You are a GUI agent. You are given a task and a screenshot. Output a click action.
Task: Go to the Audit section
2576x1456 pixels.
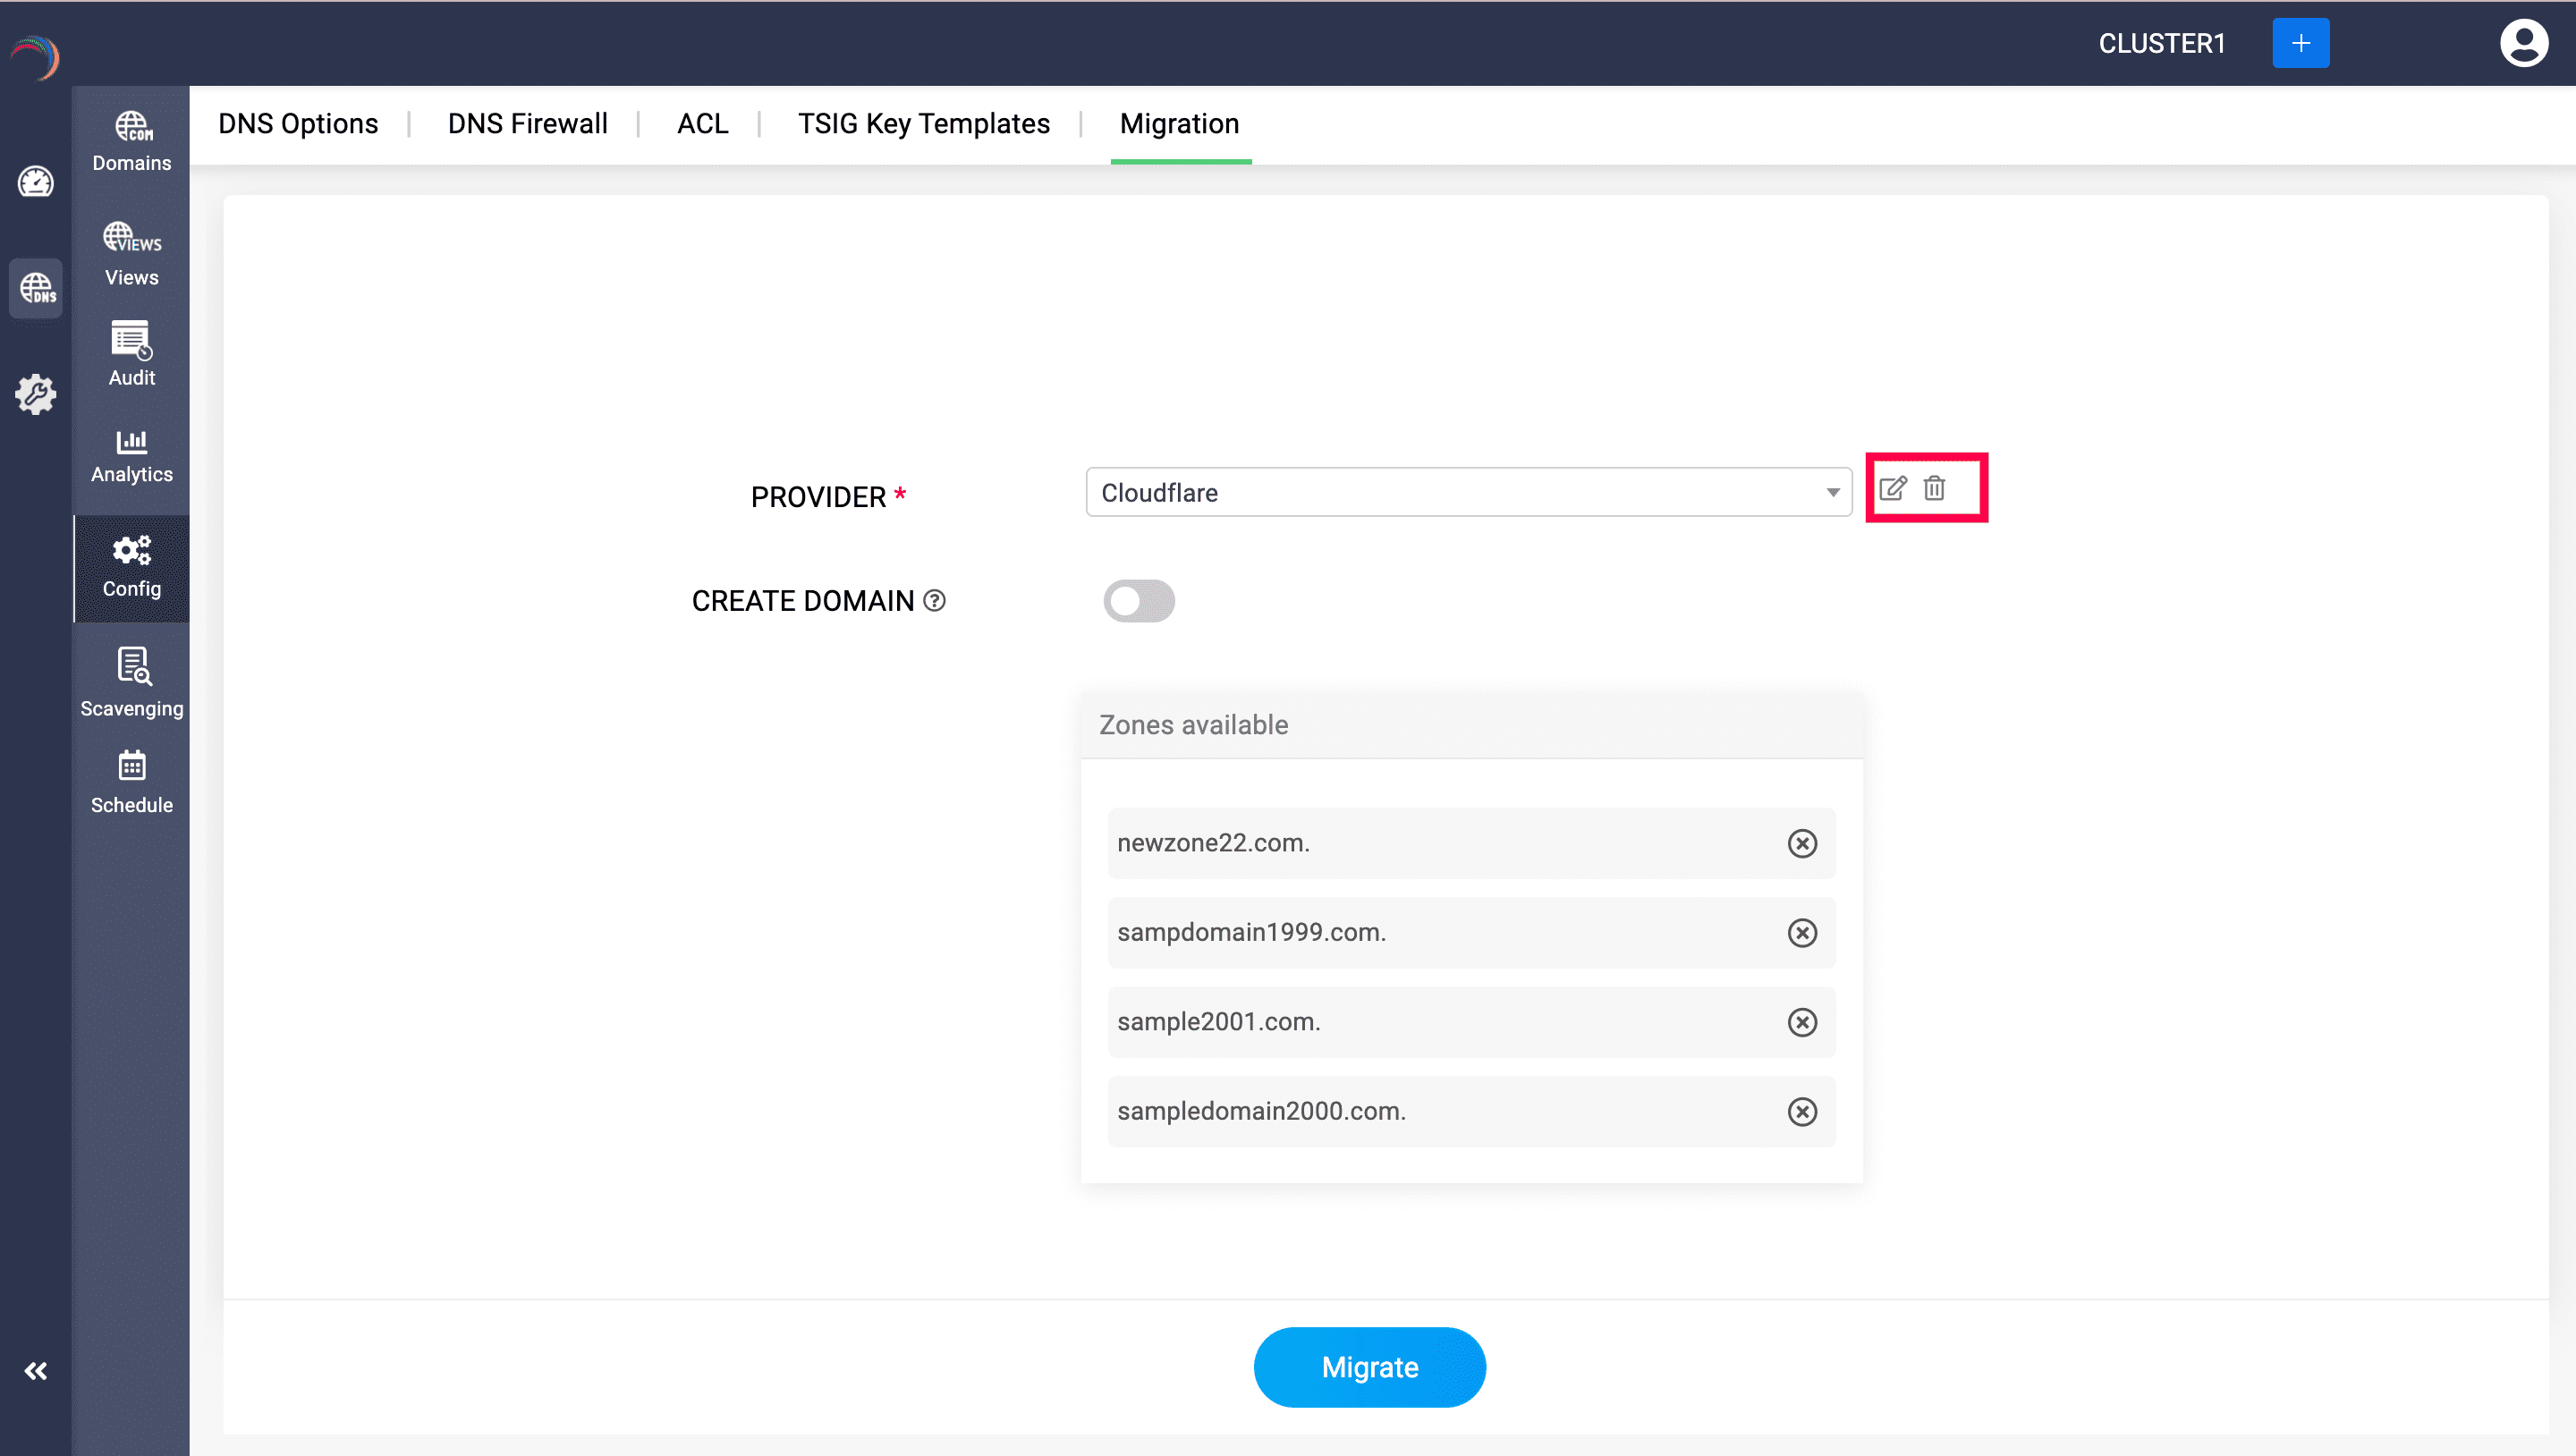point(131,354)
